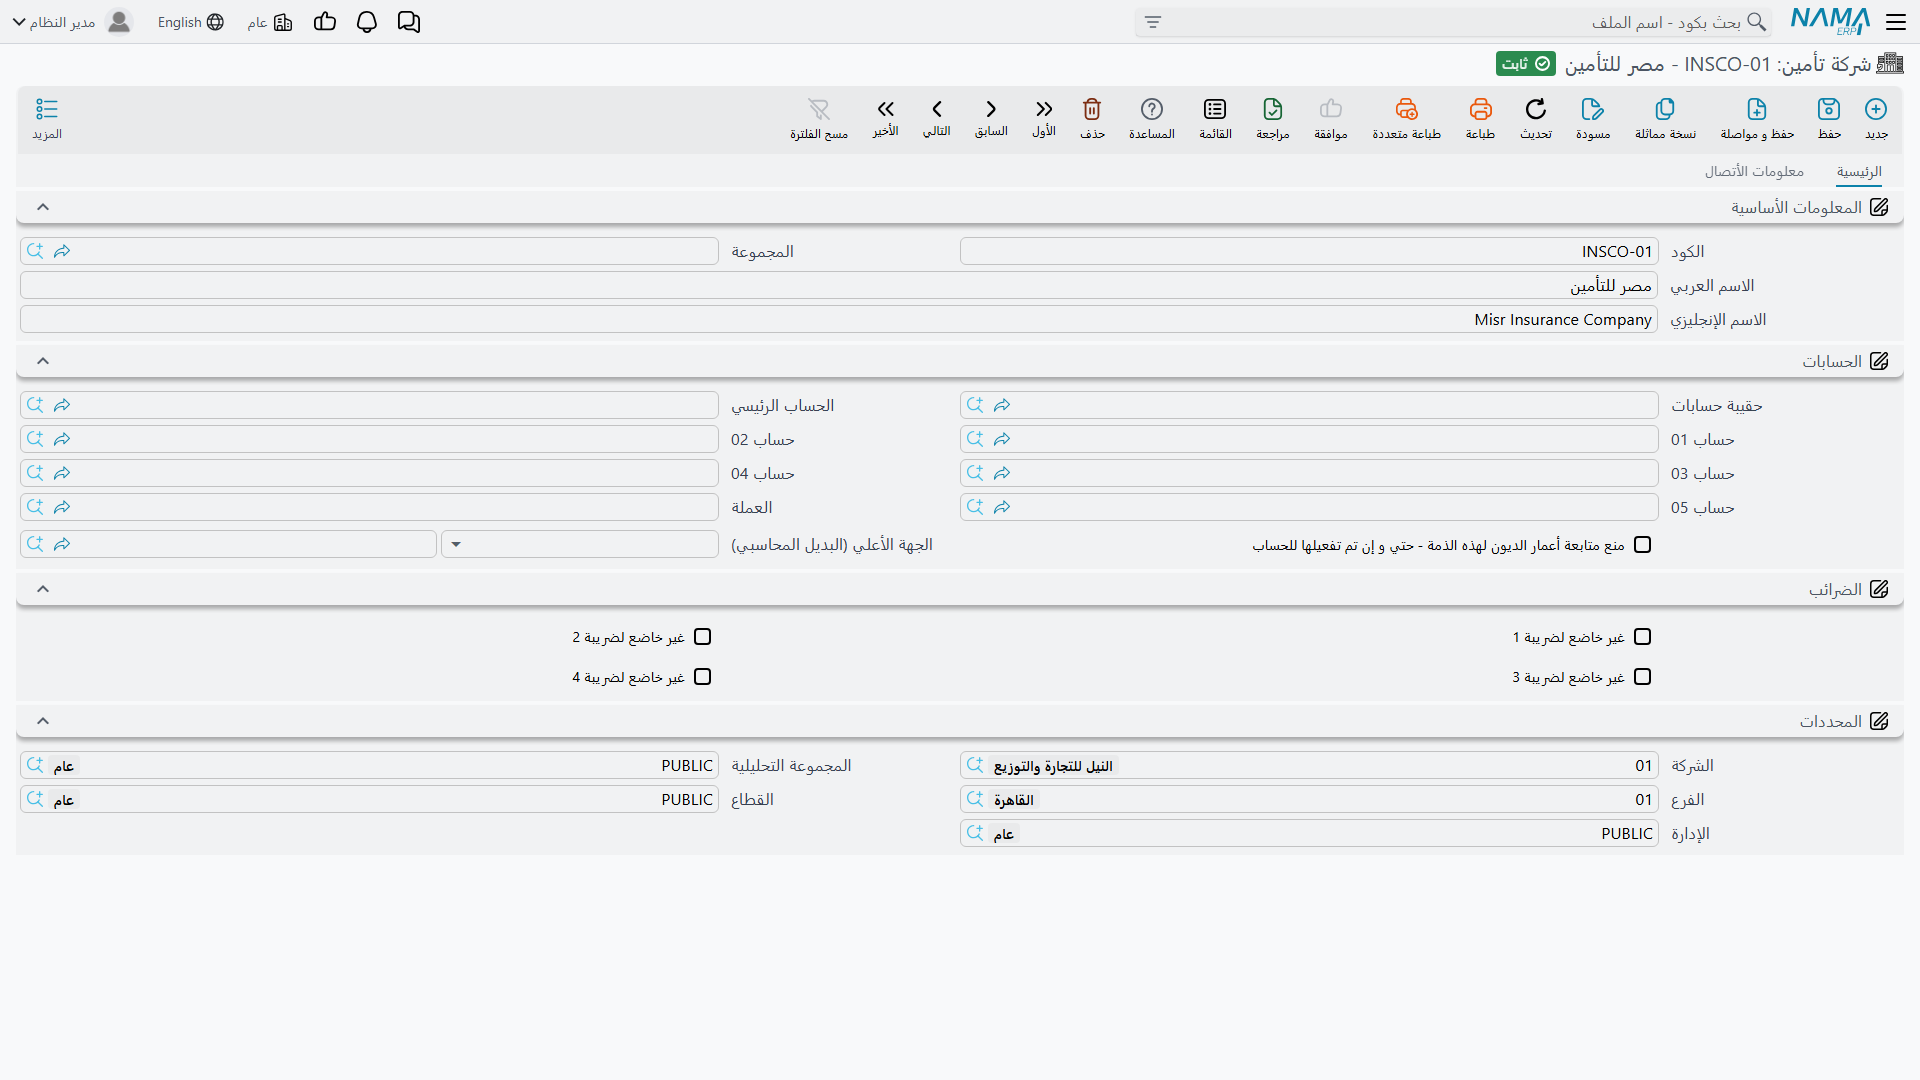Check غير خاضع لضريبة 4
The width and height of the screenshot is (1920, 1080).
pyautogui.click(x=702, y=677)
